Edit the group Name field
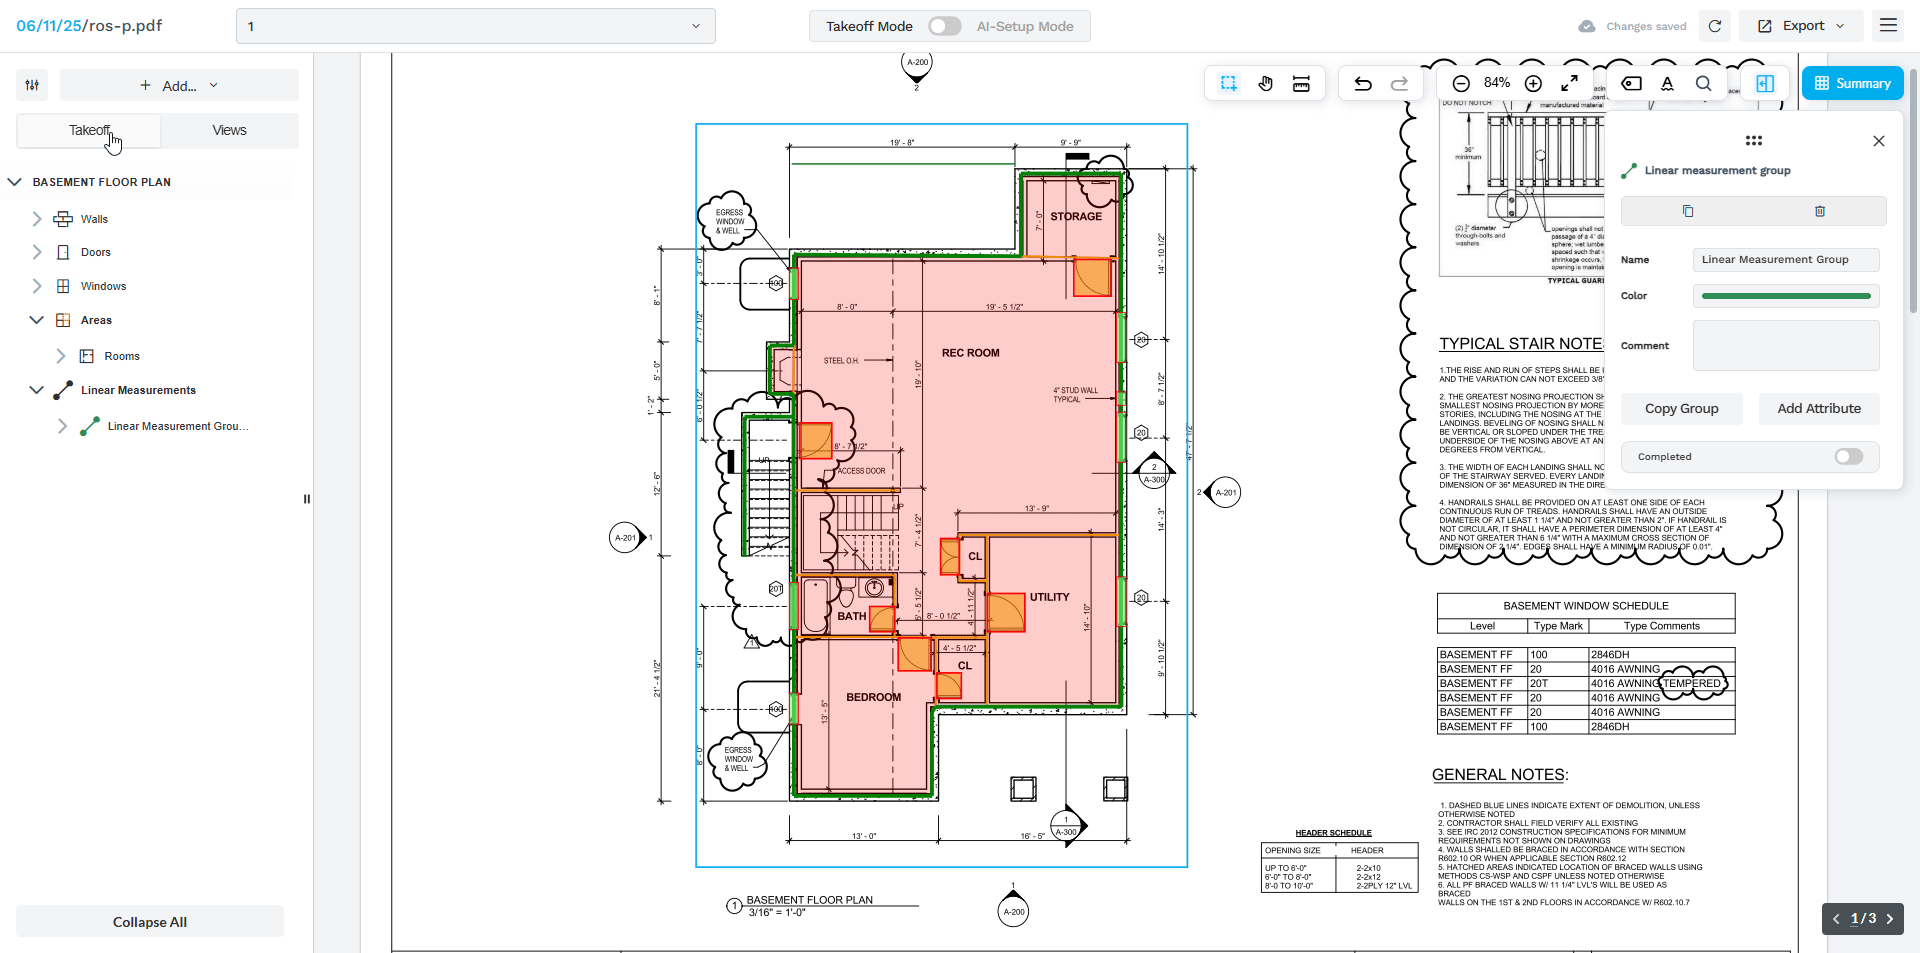 pyautogui.click(x=1786, y=260)
